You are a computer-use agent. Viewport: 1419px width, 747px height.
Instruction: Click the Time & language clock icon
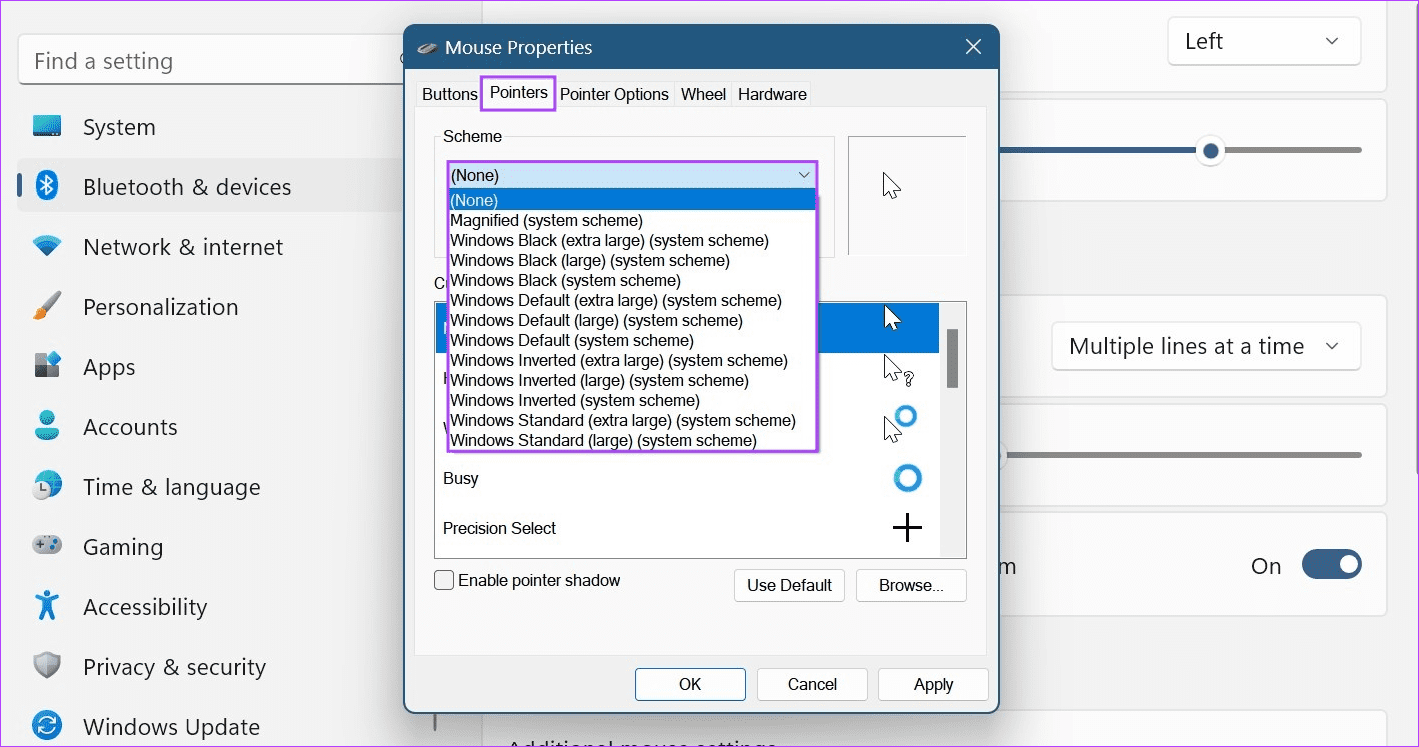(47, 486)
